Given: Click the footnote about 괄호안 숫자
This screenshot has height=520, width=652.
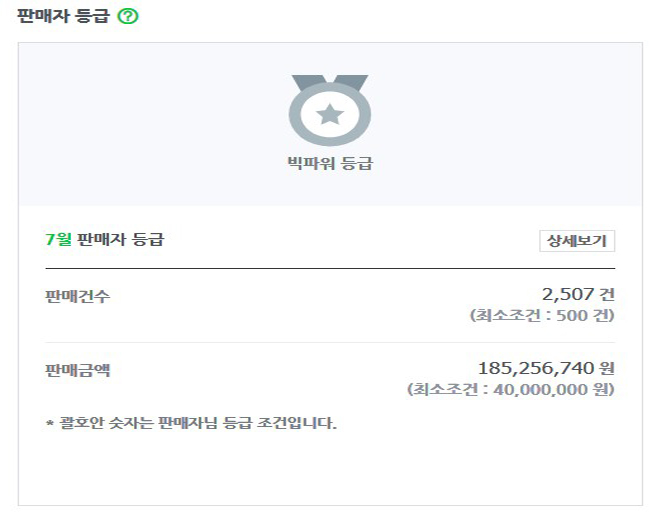Looking at the screenshot, I should click(191, 423).
